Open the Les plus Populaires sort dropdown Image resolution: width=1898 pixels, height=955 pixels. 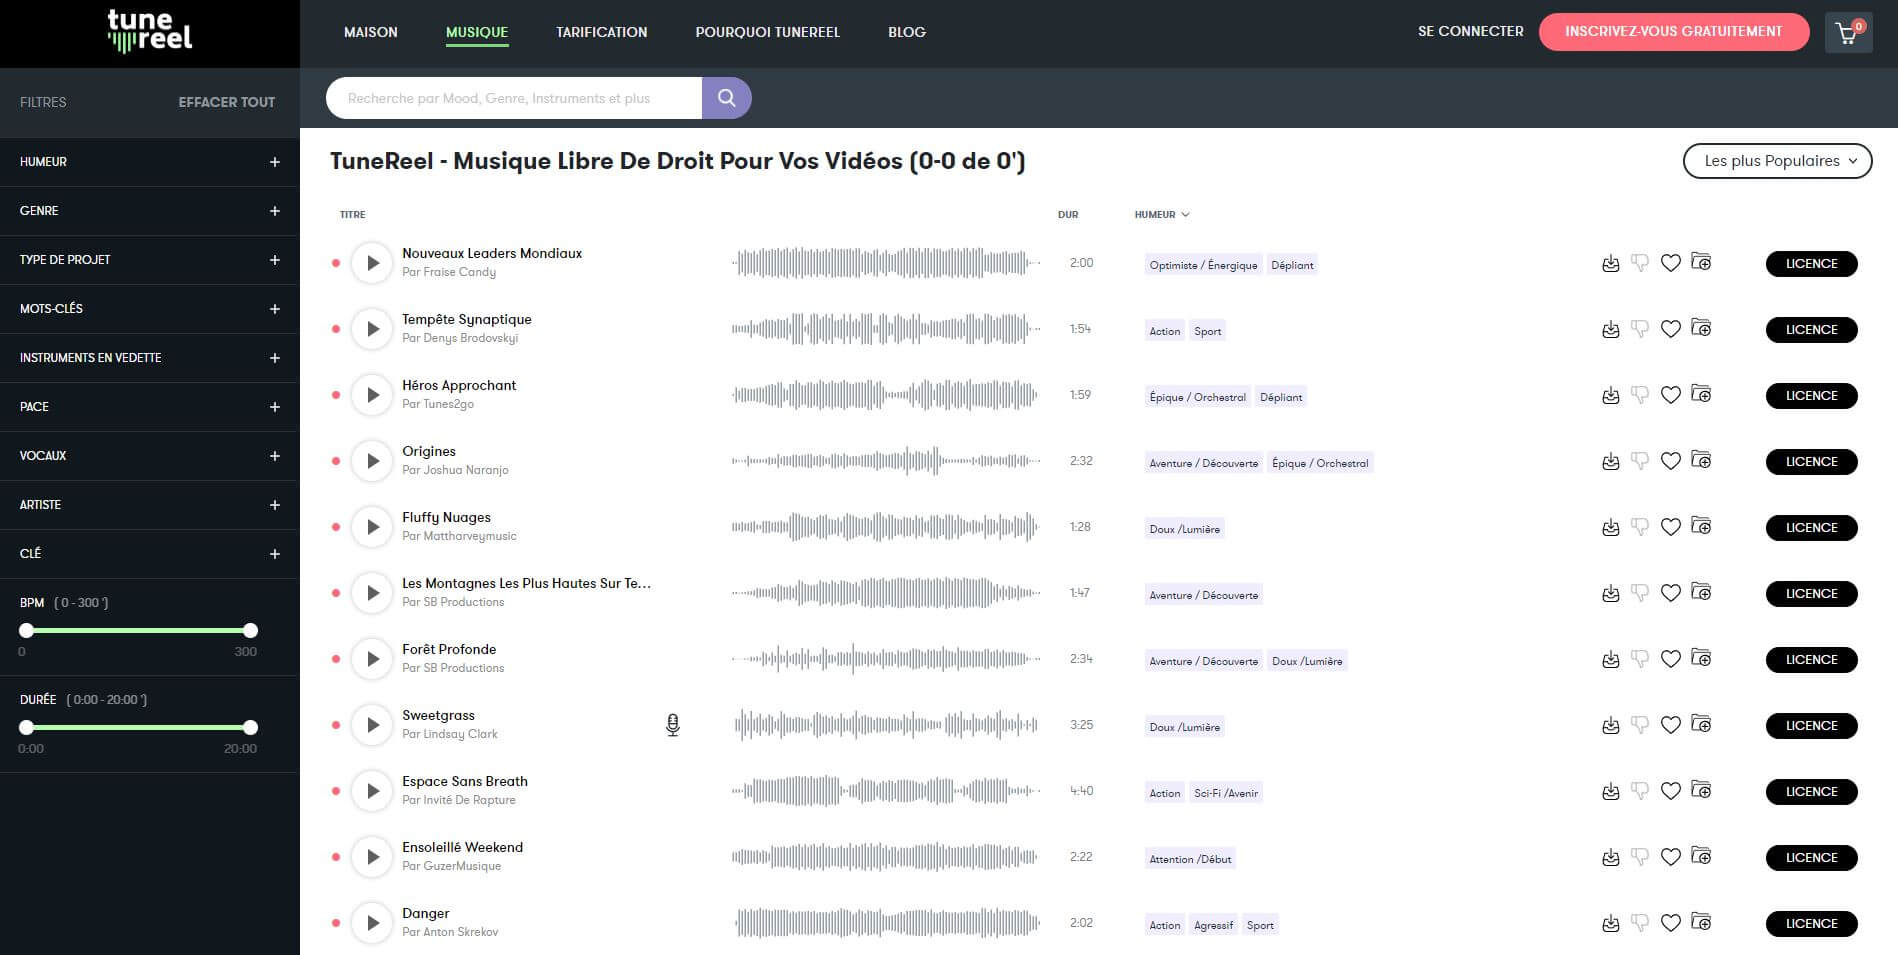coord(1777,161)
